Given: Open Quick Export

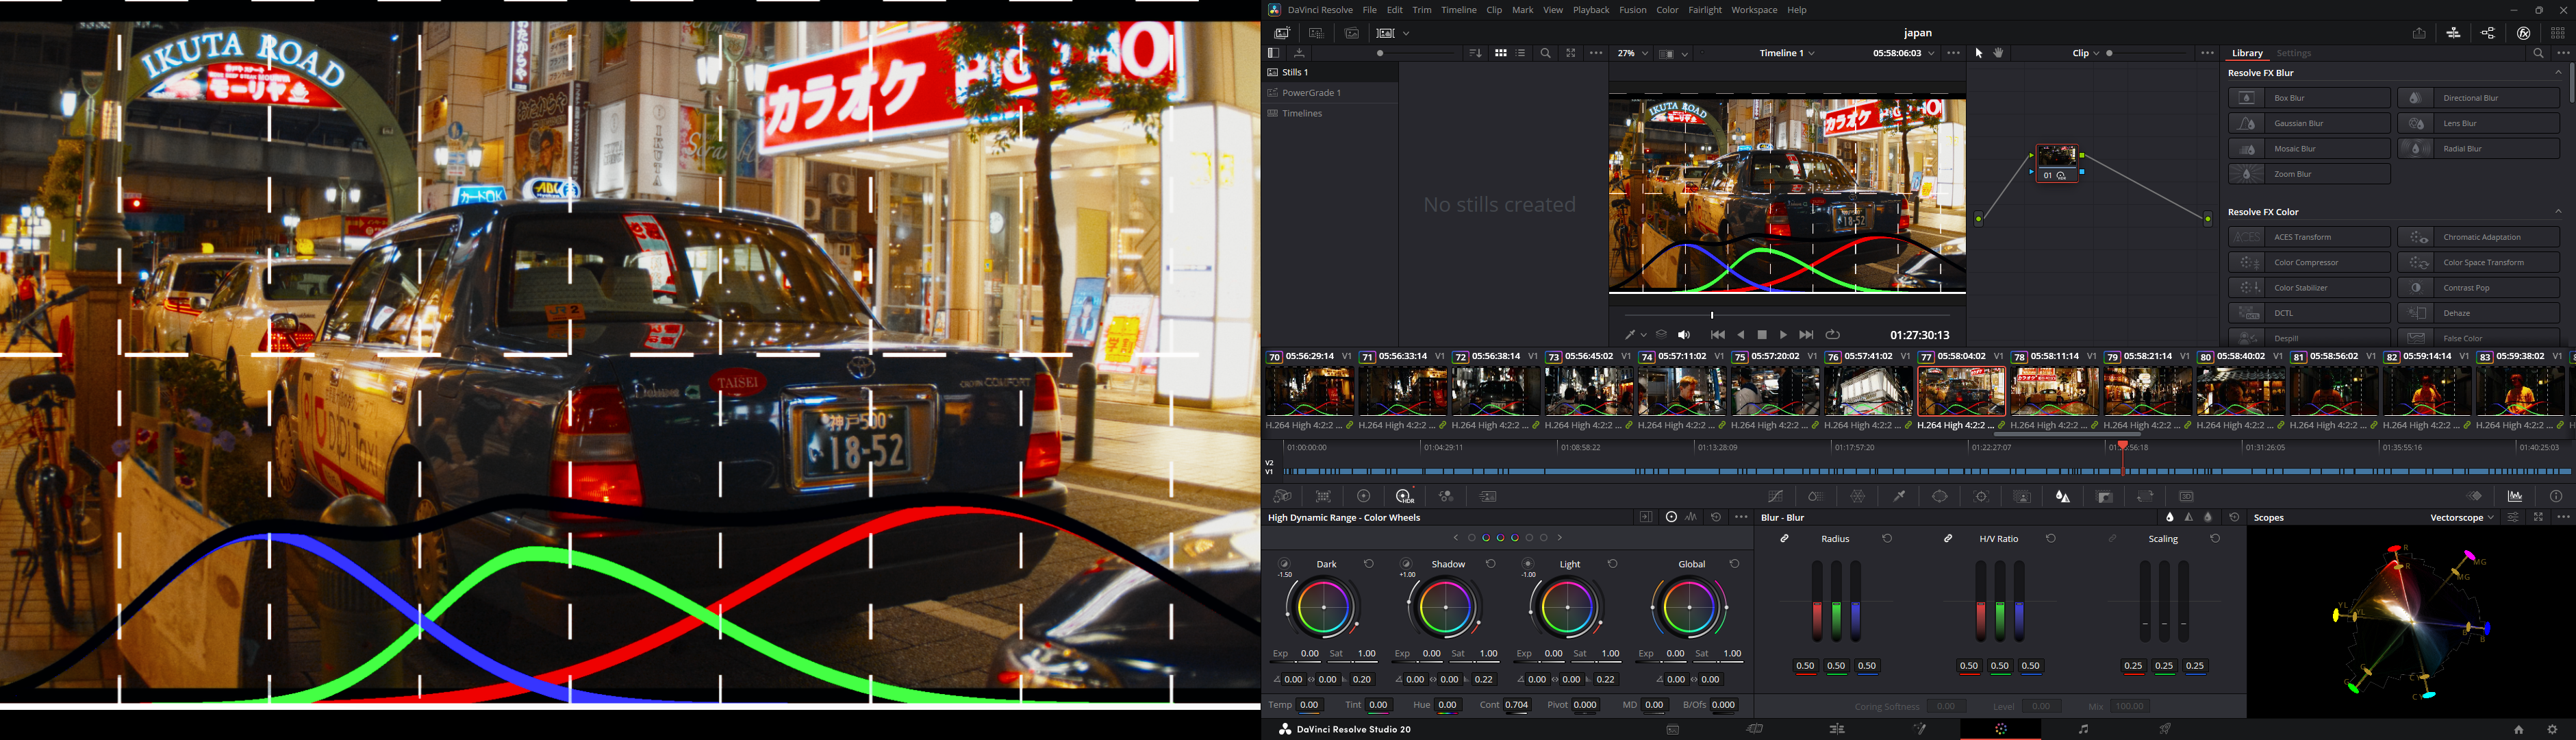Looking at the screenshot, I should point(2418,33).
